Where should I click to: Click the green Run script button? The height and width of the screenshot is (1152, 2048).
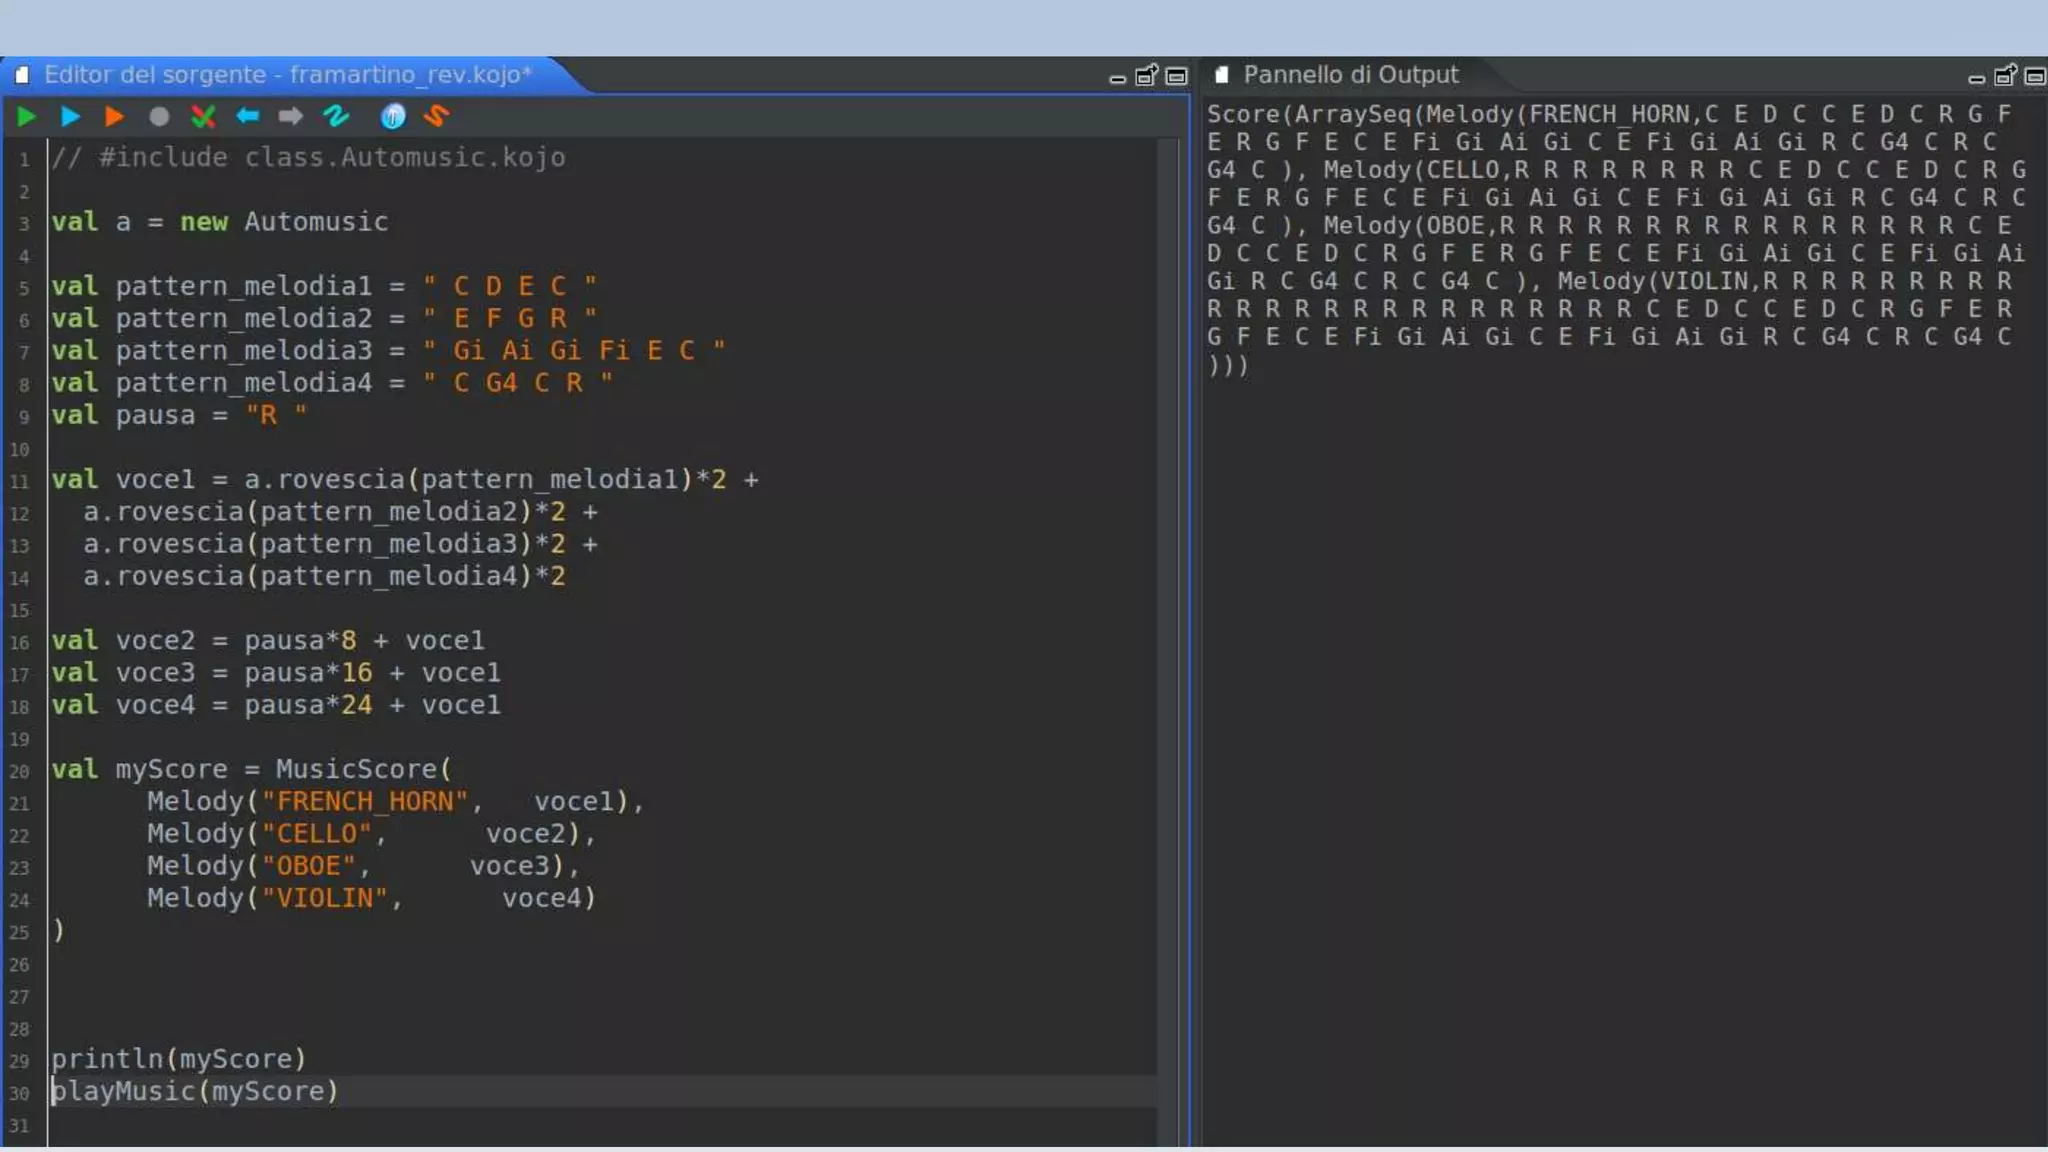point(27,117)
